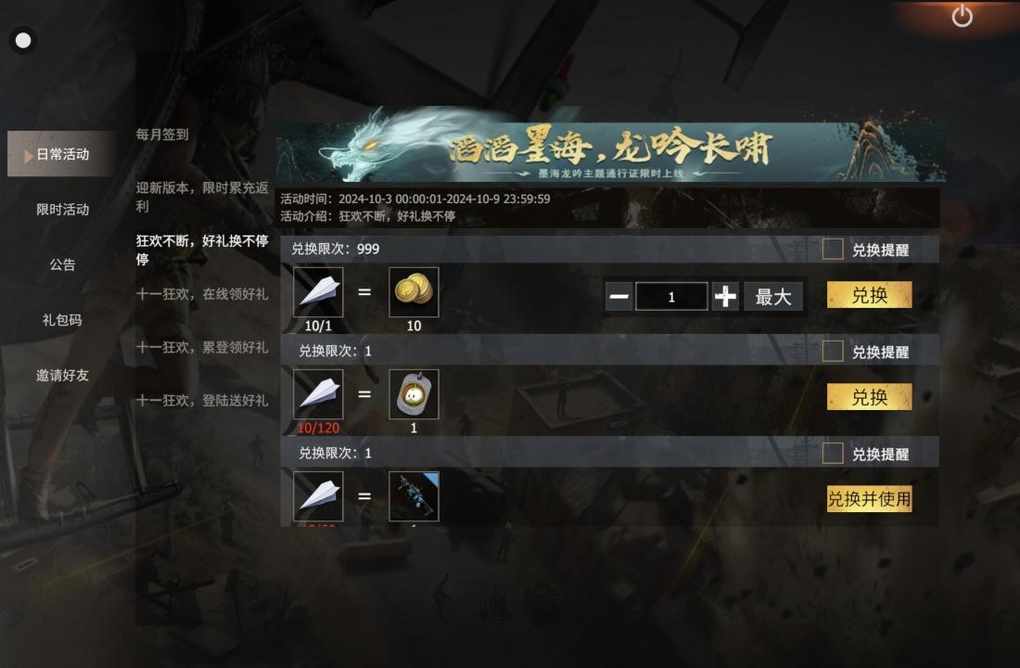
Task: Click the dog tag reward icon
Action: tap(414, 394)
